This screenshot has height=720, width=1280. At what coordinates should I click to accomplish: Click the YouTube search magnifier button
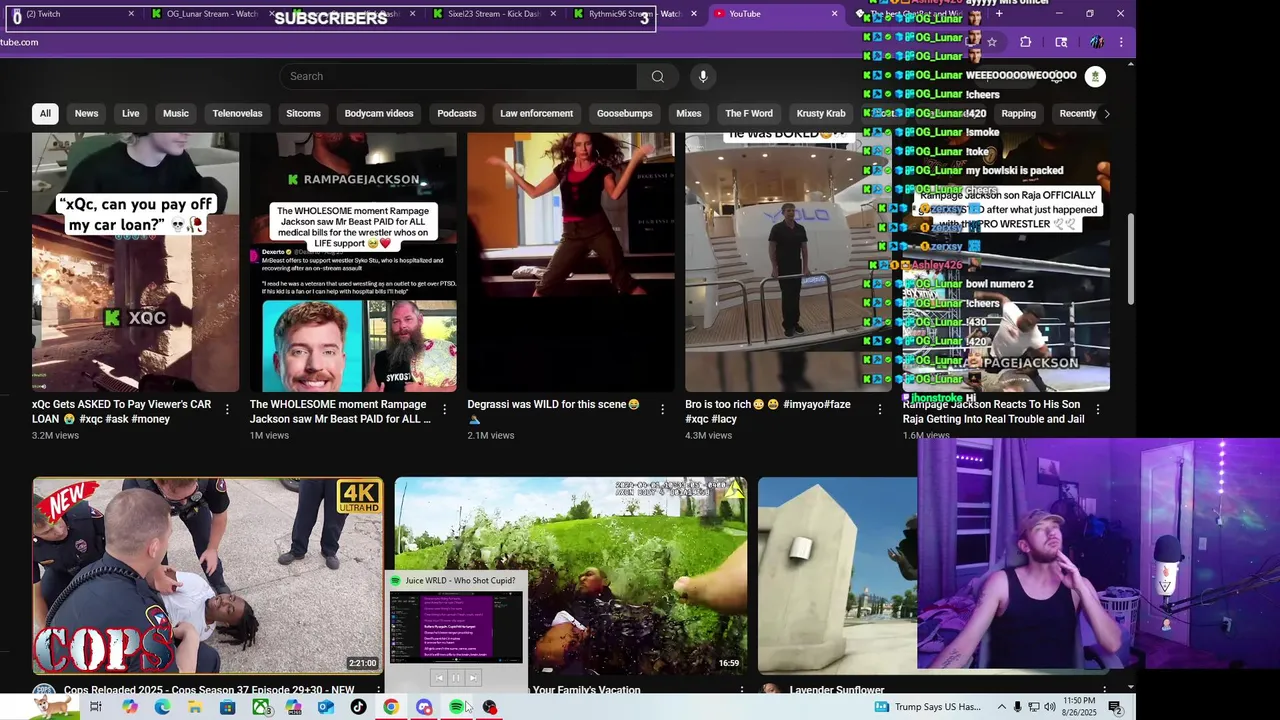pos(657,76)
